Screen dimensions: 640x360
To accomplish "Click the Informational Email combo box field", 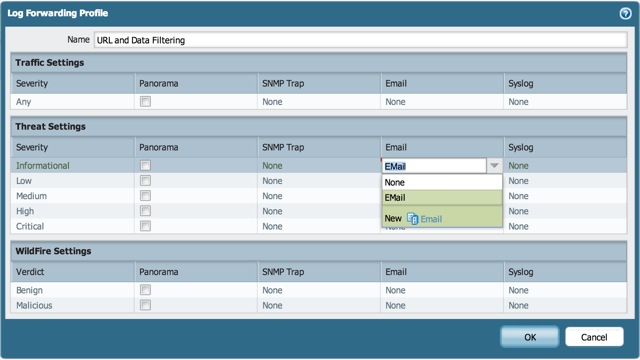I will [x=434, y=166].
